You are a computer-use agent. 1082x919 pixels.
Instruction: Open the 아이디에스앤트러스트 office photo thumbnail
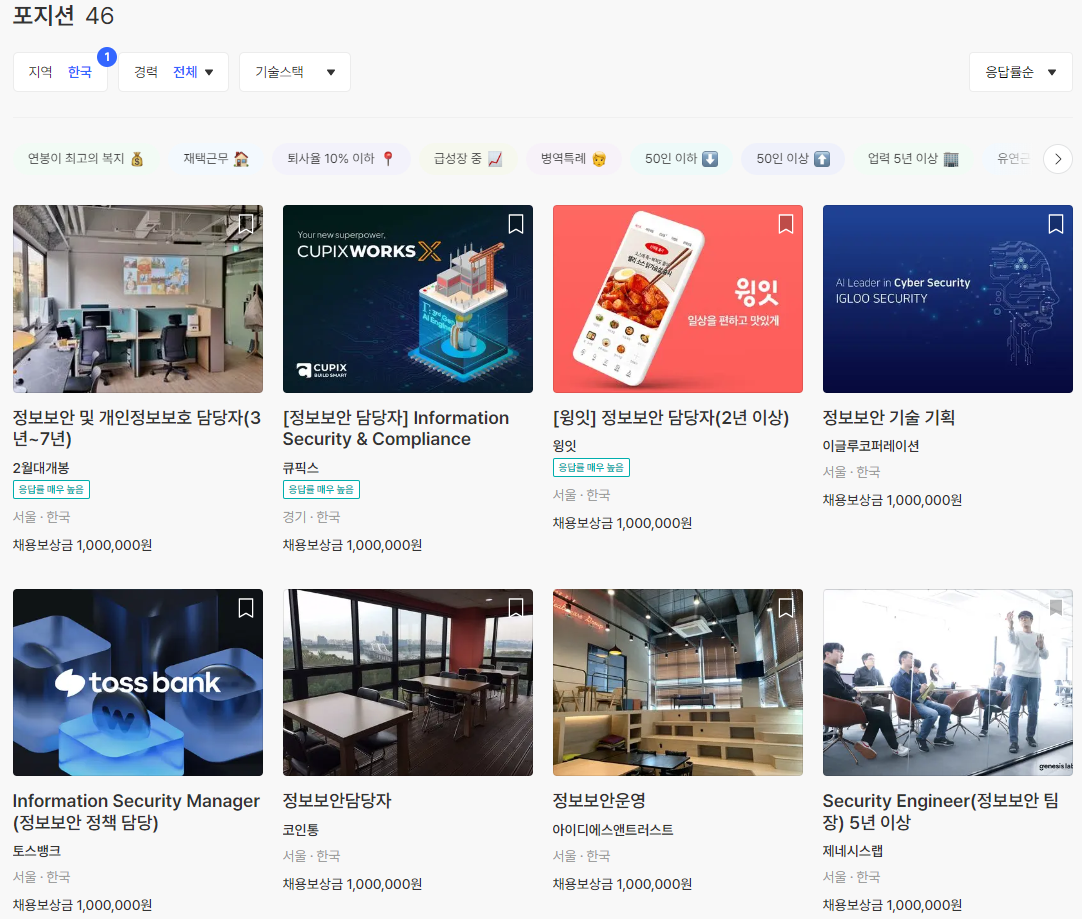pos(678,682)
